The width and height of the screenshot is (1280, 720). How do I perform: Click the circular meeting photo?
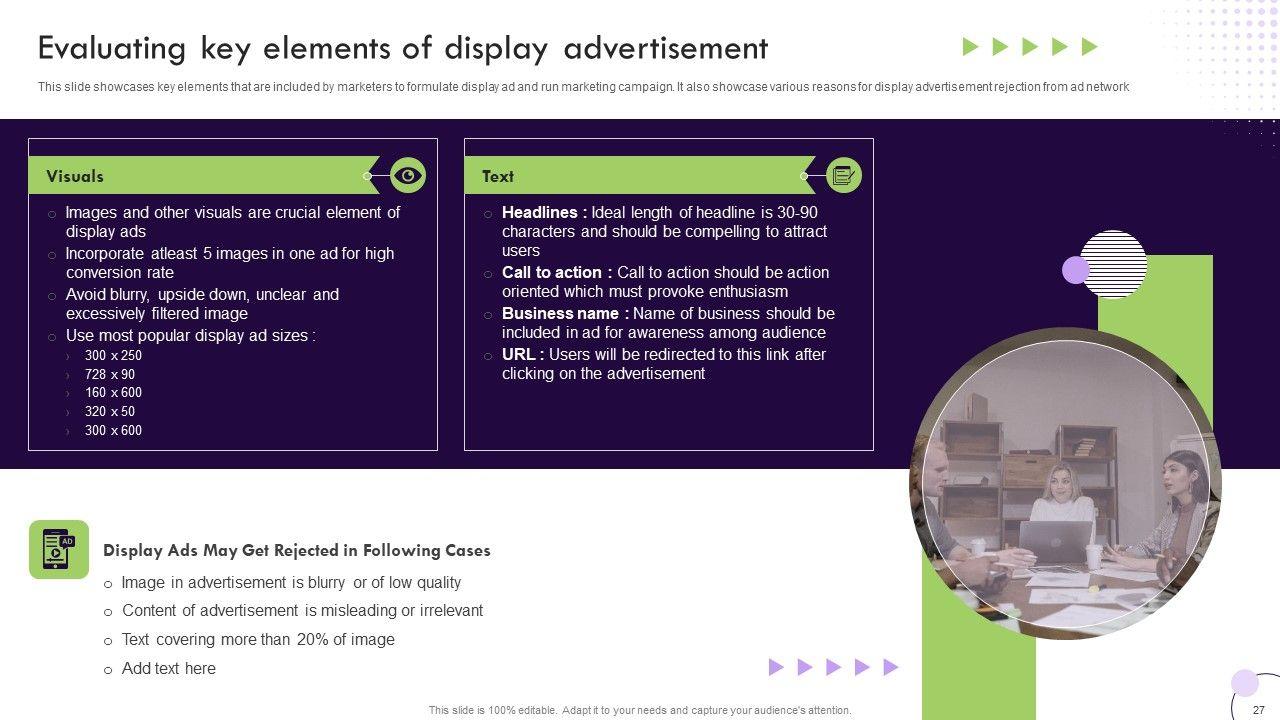[1064, 485]
